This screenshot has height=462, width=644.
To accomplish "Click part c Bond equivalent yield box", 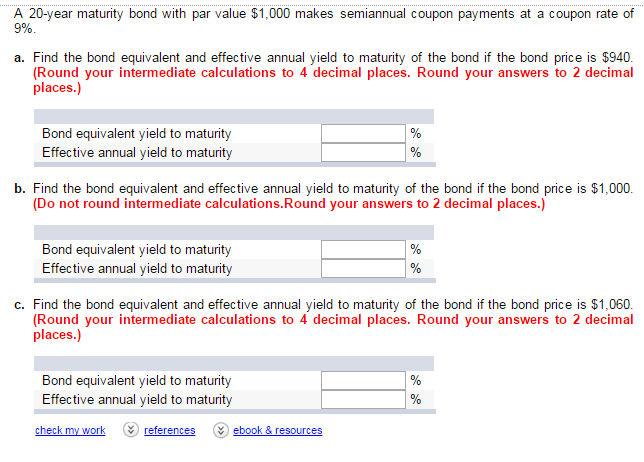I will [x=363, y=380].
